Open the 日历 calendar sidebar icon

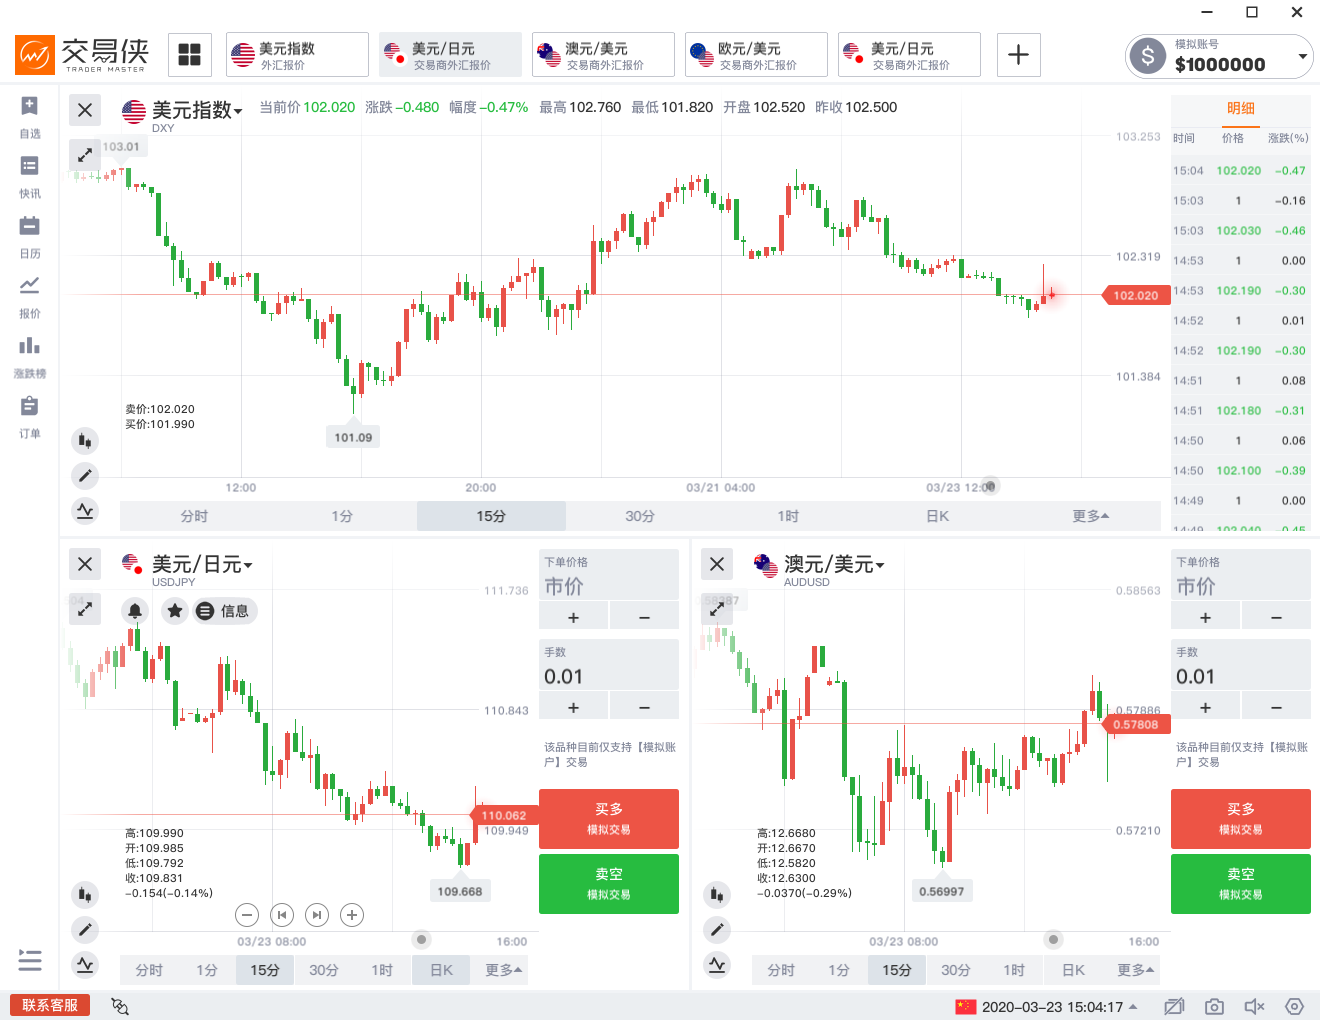30,227
